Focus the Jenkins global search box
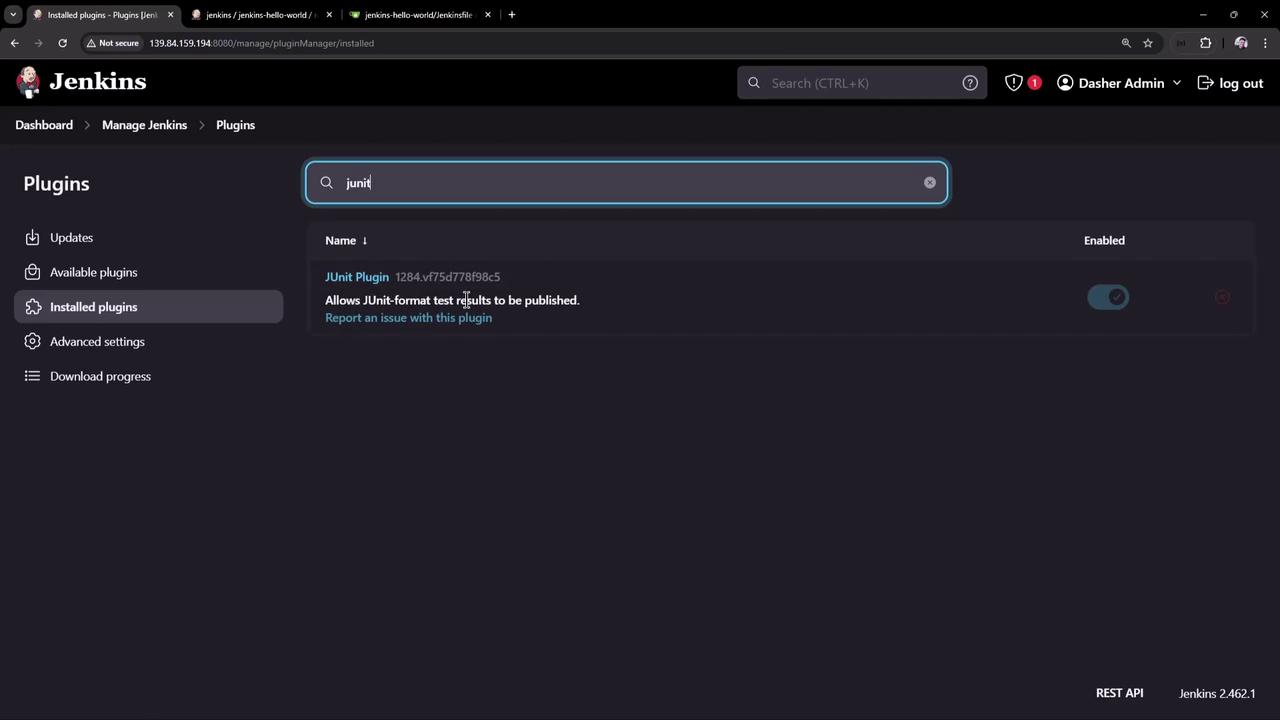 pos(862,83)
